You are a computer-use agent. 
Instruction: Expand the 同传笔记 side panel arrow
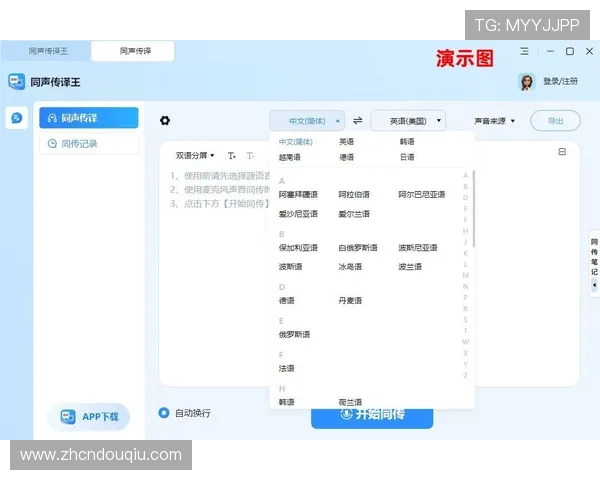click(594, 285)
